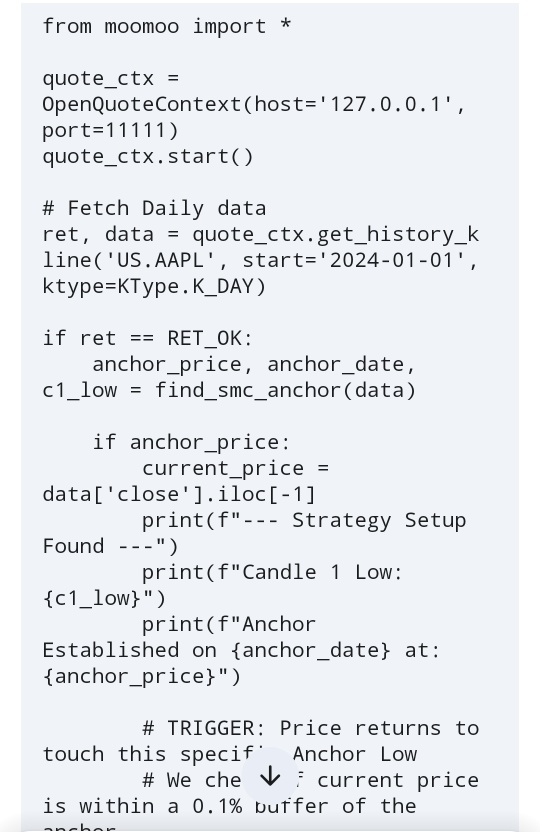
Task: Click the 'if anchor_price:' line
Action: pyautogui.click(x=191, y=442)
